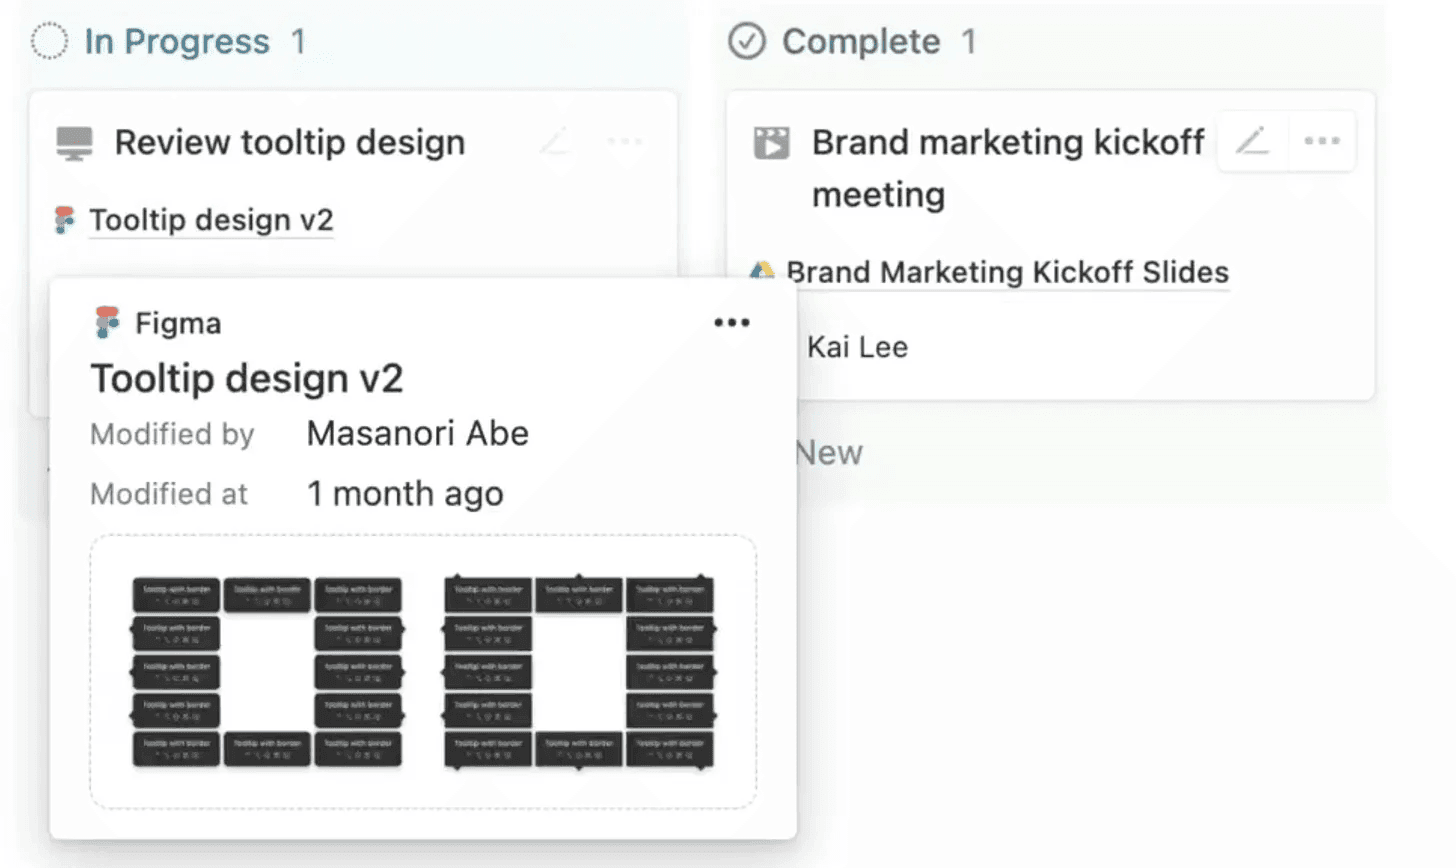The image size is (1456, 868).
Task: Click the In Progress dashed circle status icon
Action: click(49, 42)
